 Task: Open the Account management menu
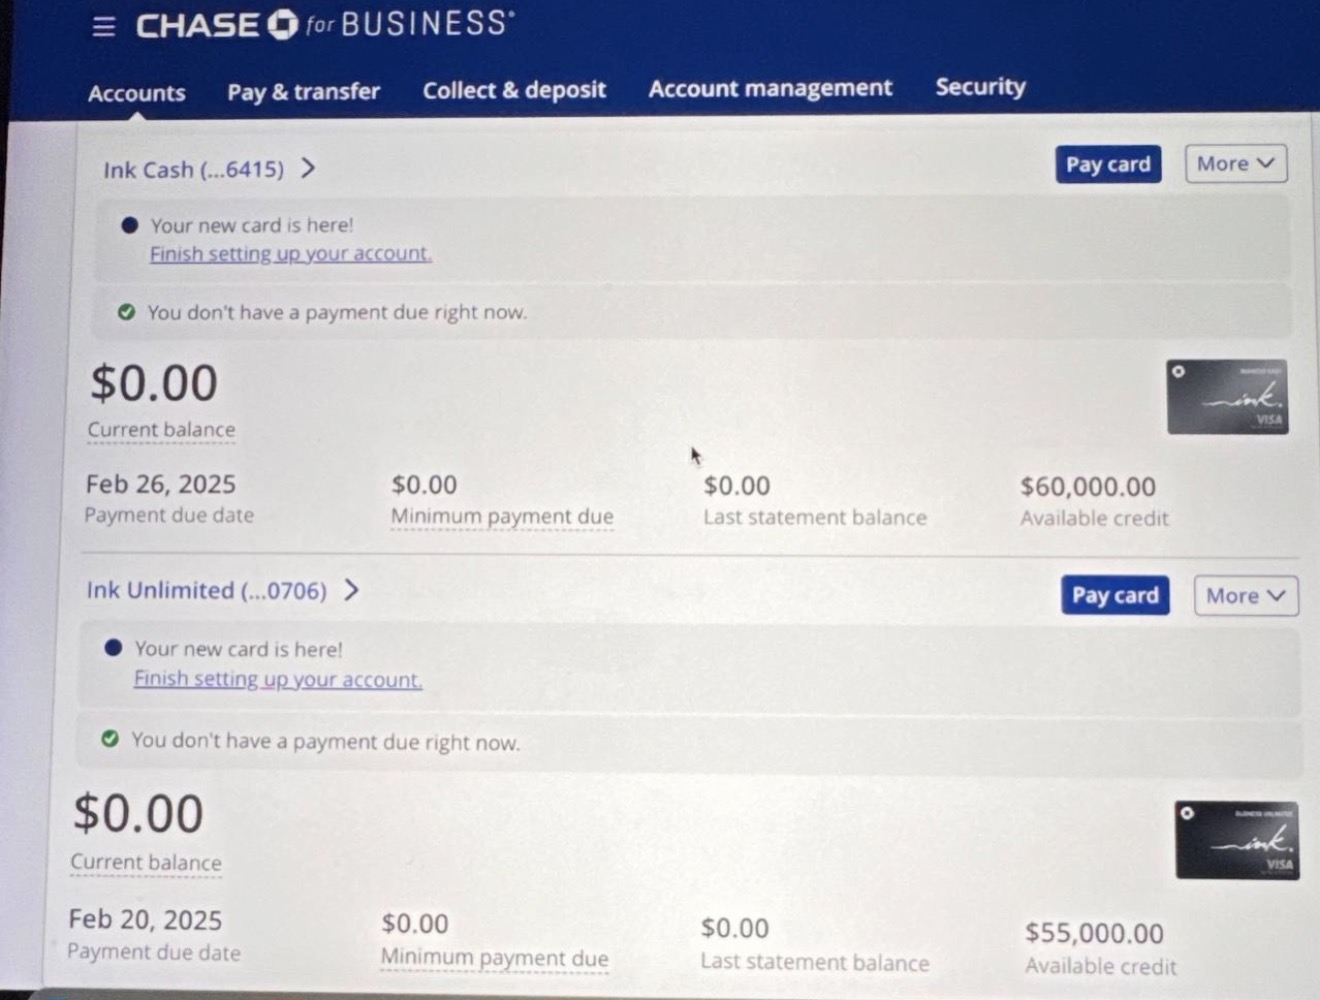coord(770,88)
